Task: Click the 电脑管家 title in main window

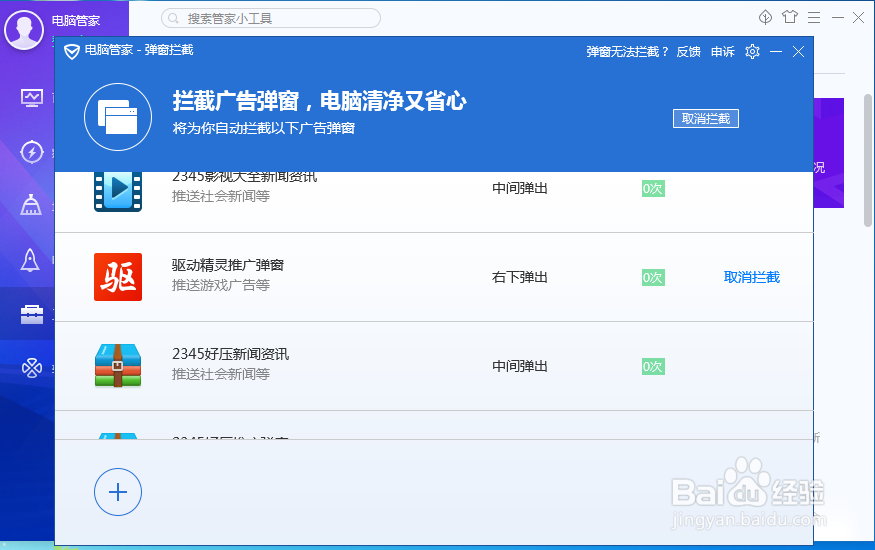Action: (75, 21)
